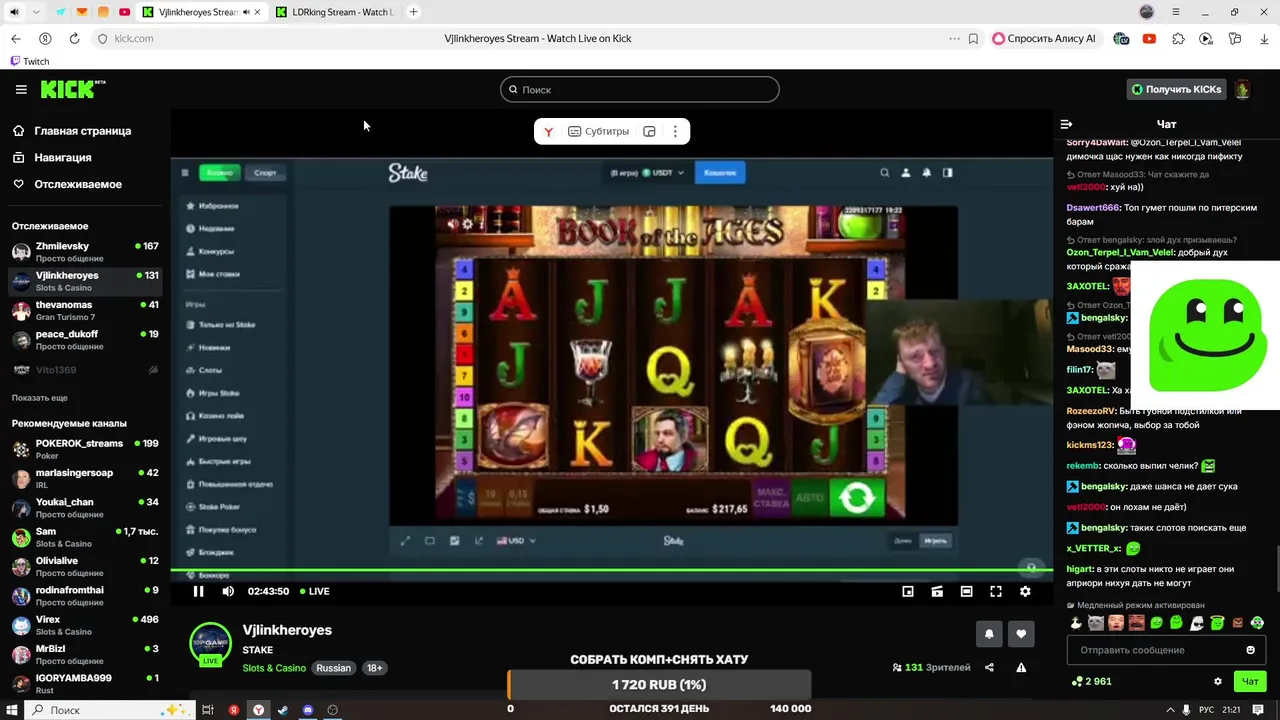Open Virex recommended channel

coord(85,625)
